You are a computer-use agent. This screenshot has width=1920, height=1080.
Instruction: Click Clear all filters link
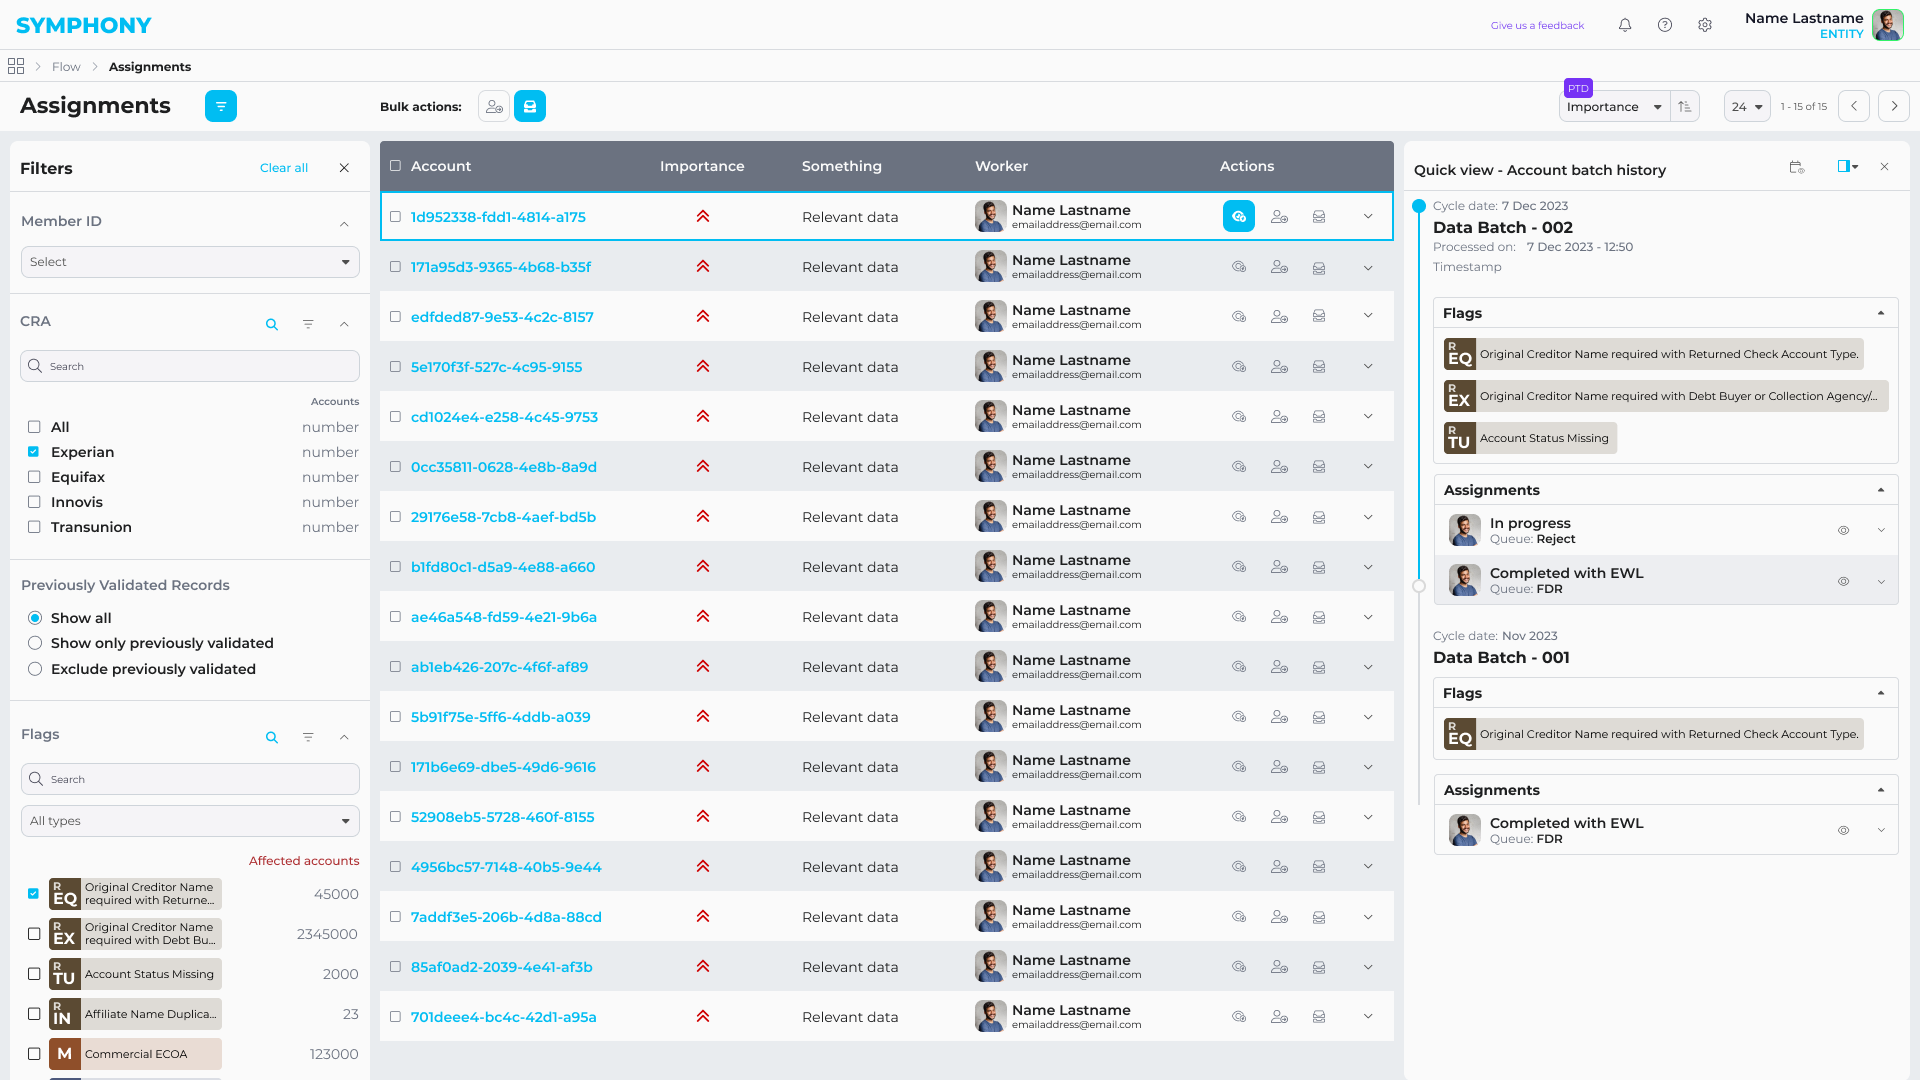click(284, 168)
